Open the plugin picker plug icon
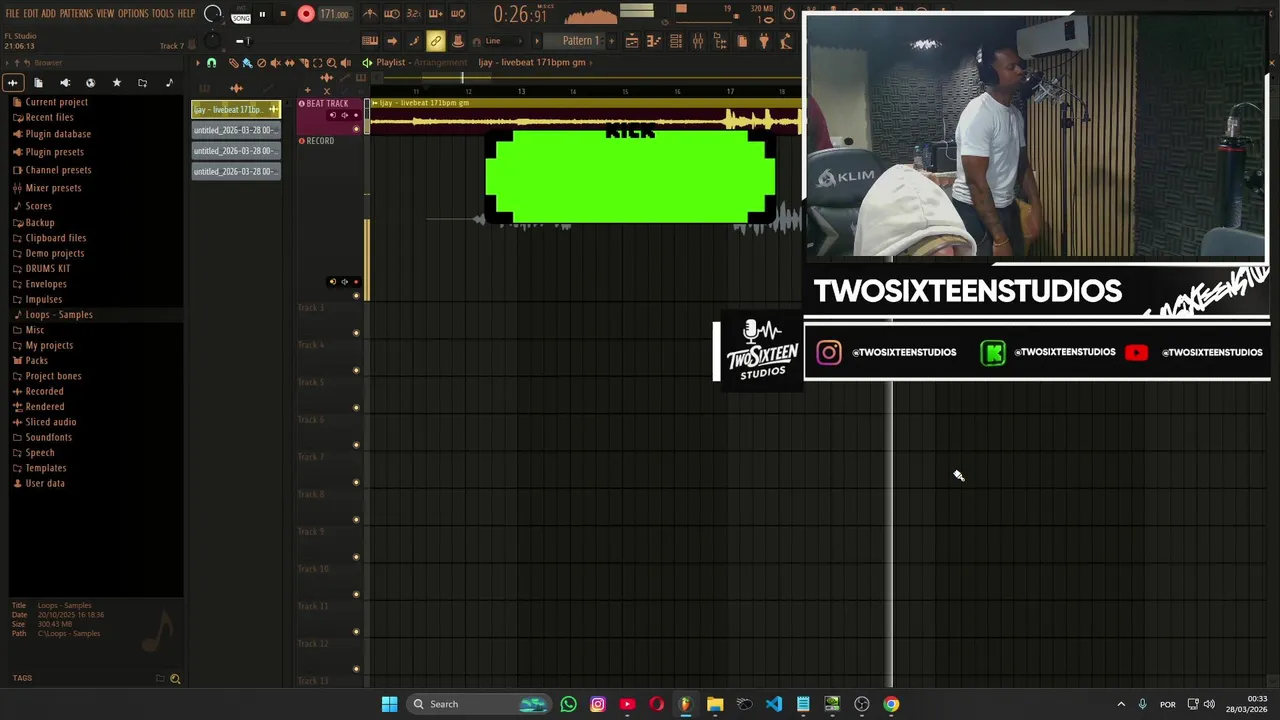The image size is (1280, 720). click(x=764, y=41)
